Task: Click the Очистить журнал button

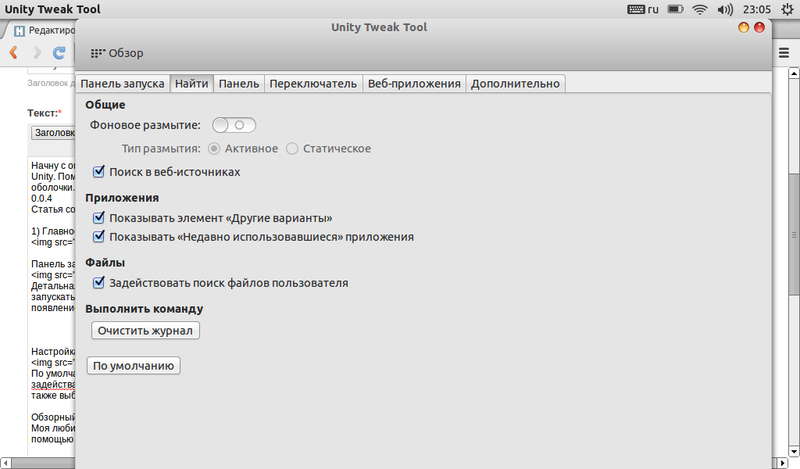Action: [146, 330]
